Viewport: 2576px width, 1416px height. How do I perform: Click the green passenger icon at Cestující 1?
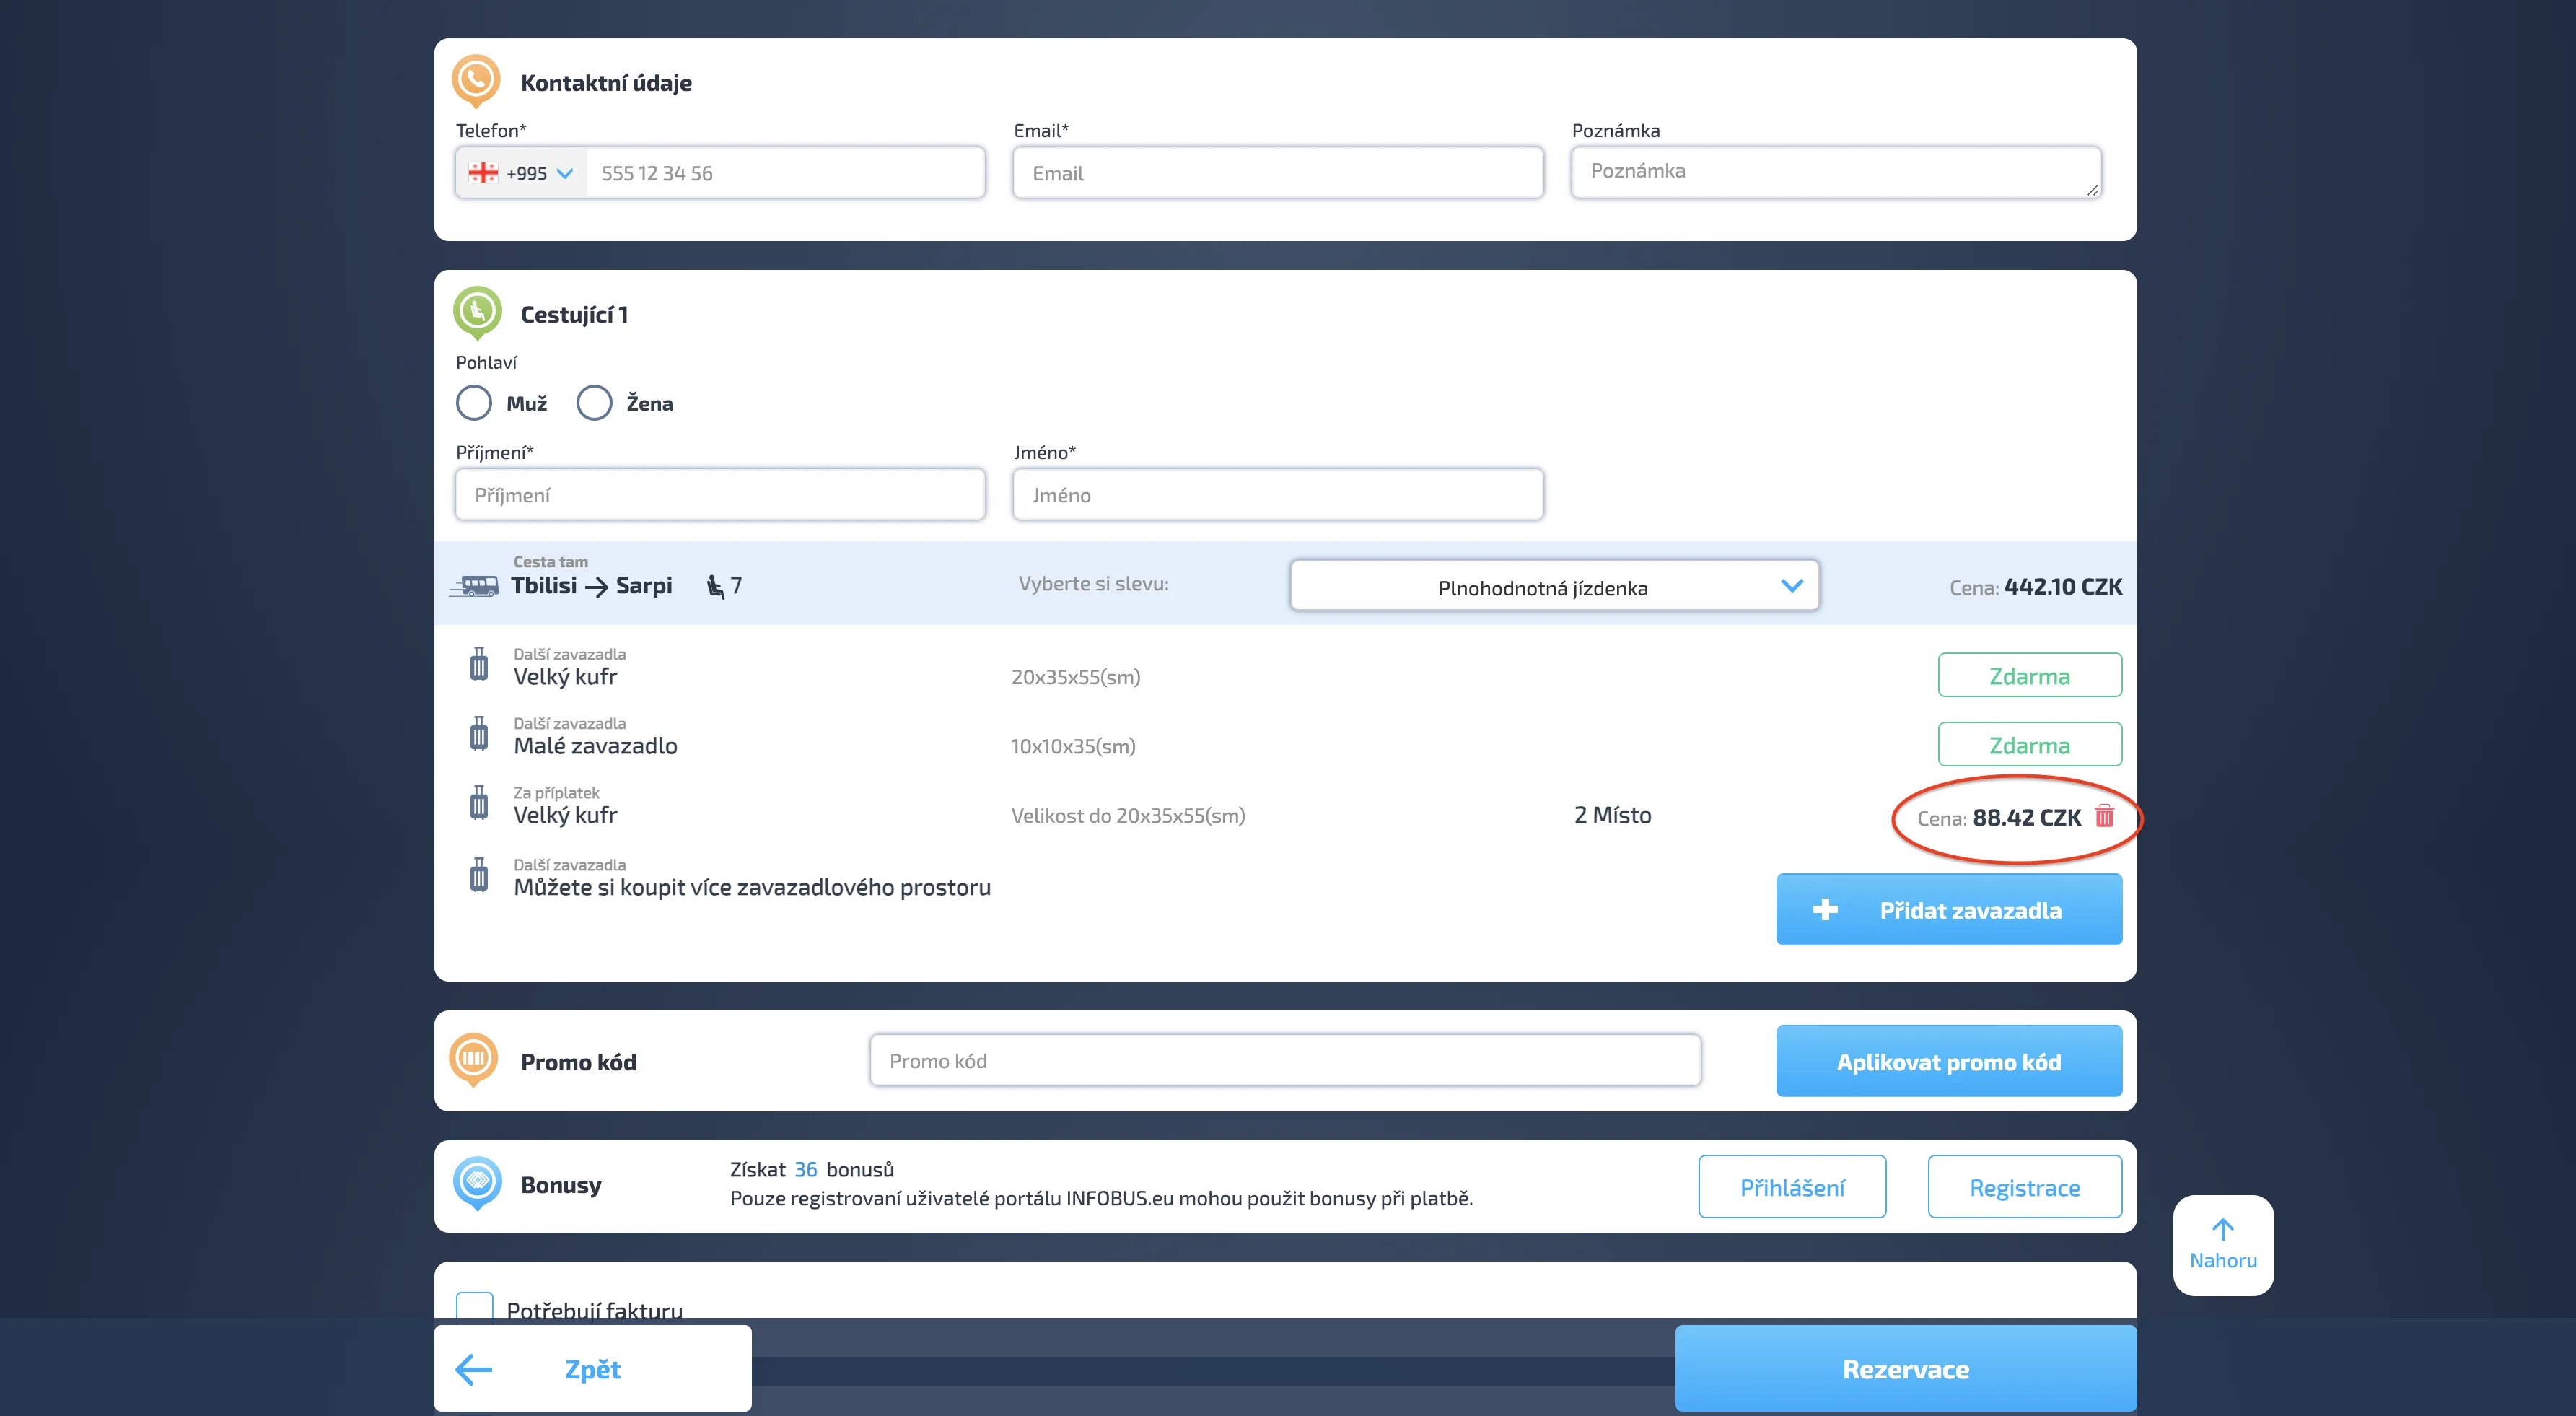(477, 312)
